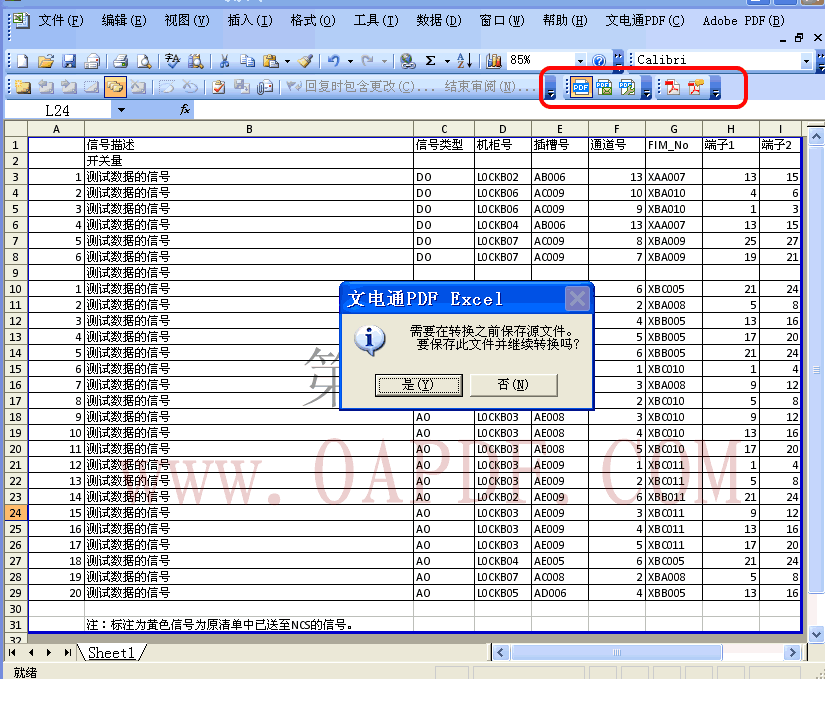
Task: Open Print Preview magnifier icon
Action: tap(144, 61)
